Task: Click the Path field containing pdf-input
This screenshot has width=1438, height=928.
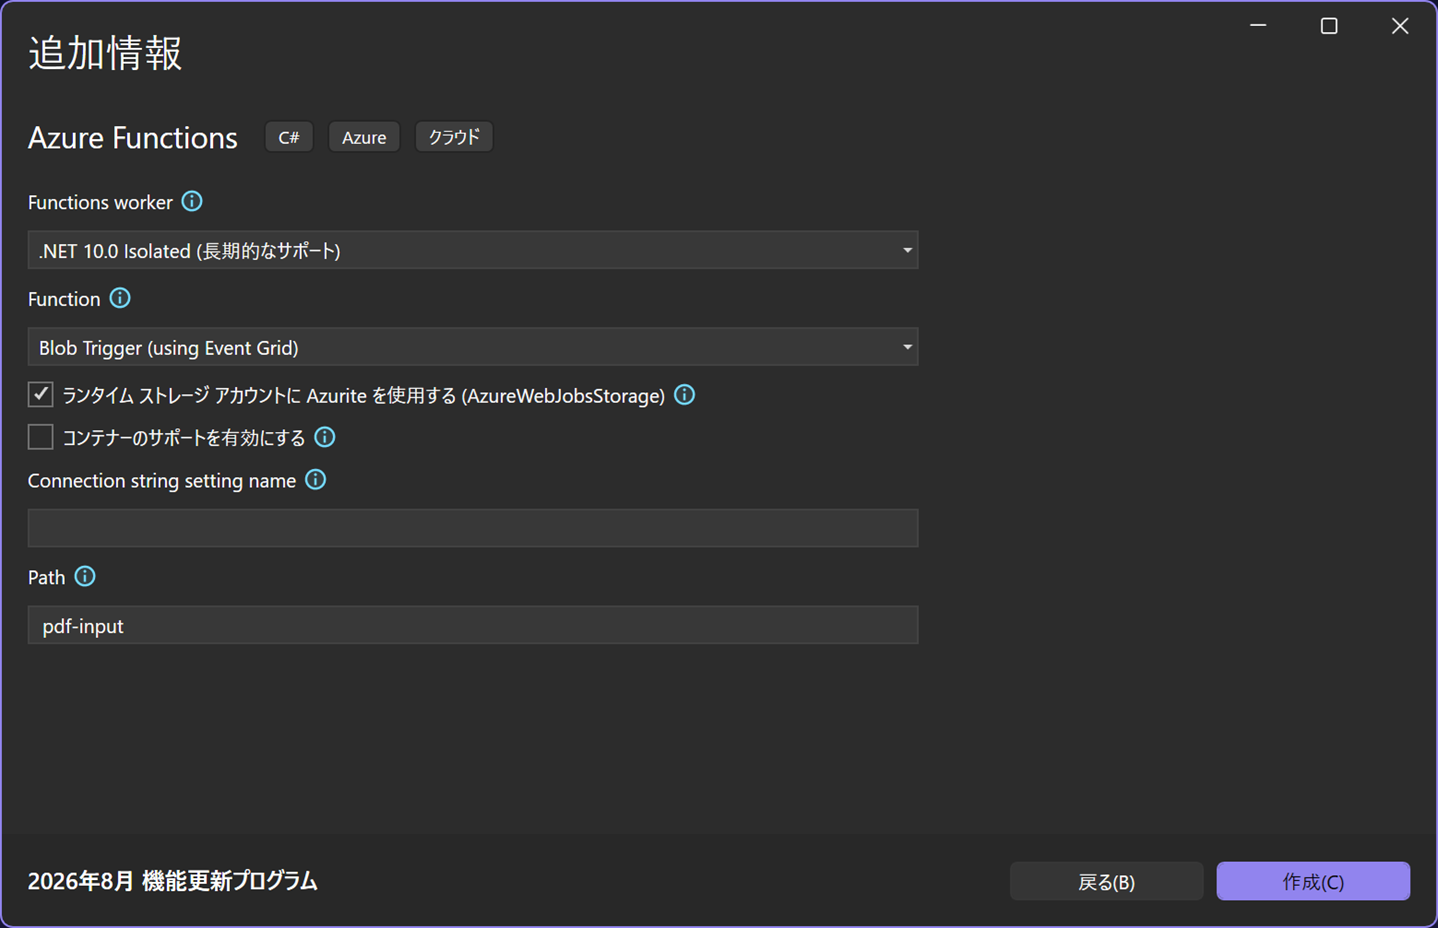Action: point(473,625)
